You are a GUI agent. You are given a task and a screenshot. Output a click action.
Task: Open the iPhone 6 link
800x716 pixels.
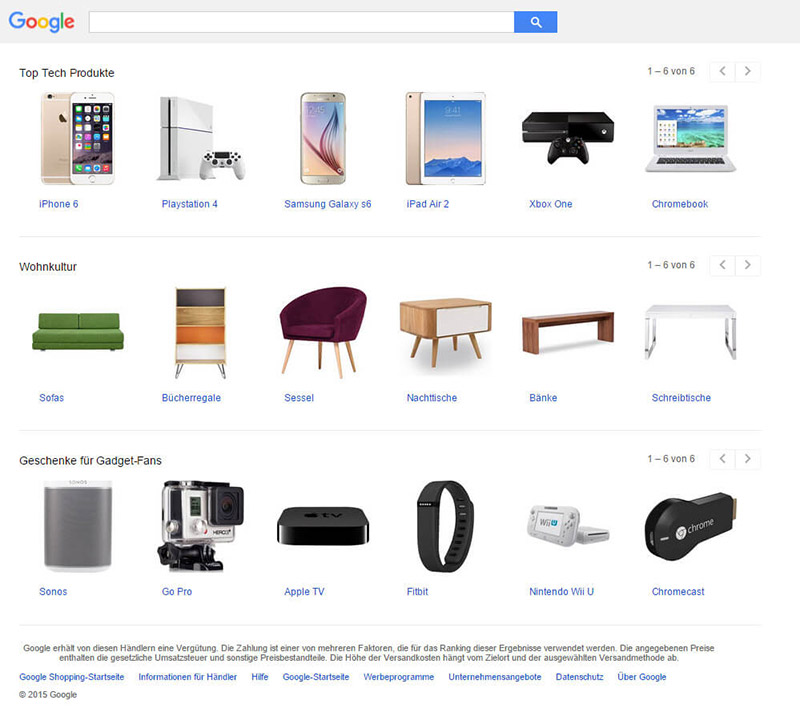pyautogui.click(x=59, y=204)
